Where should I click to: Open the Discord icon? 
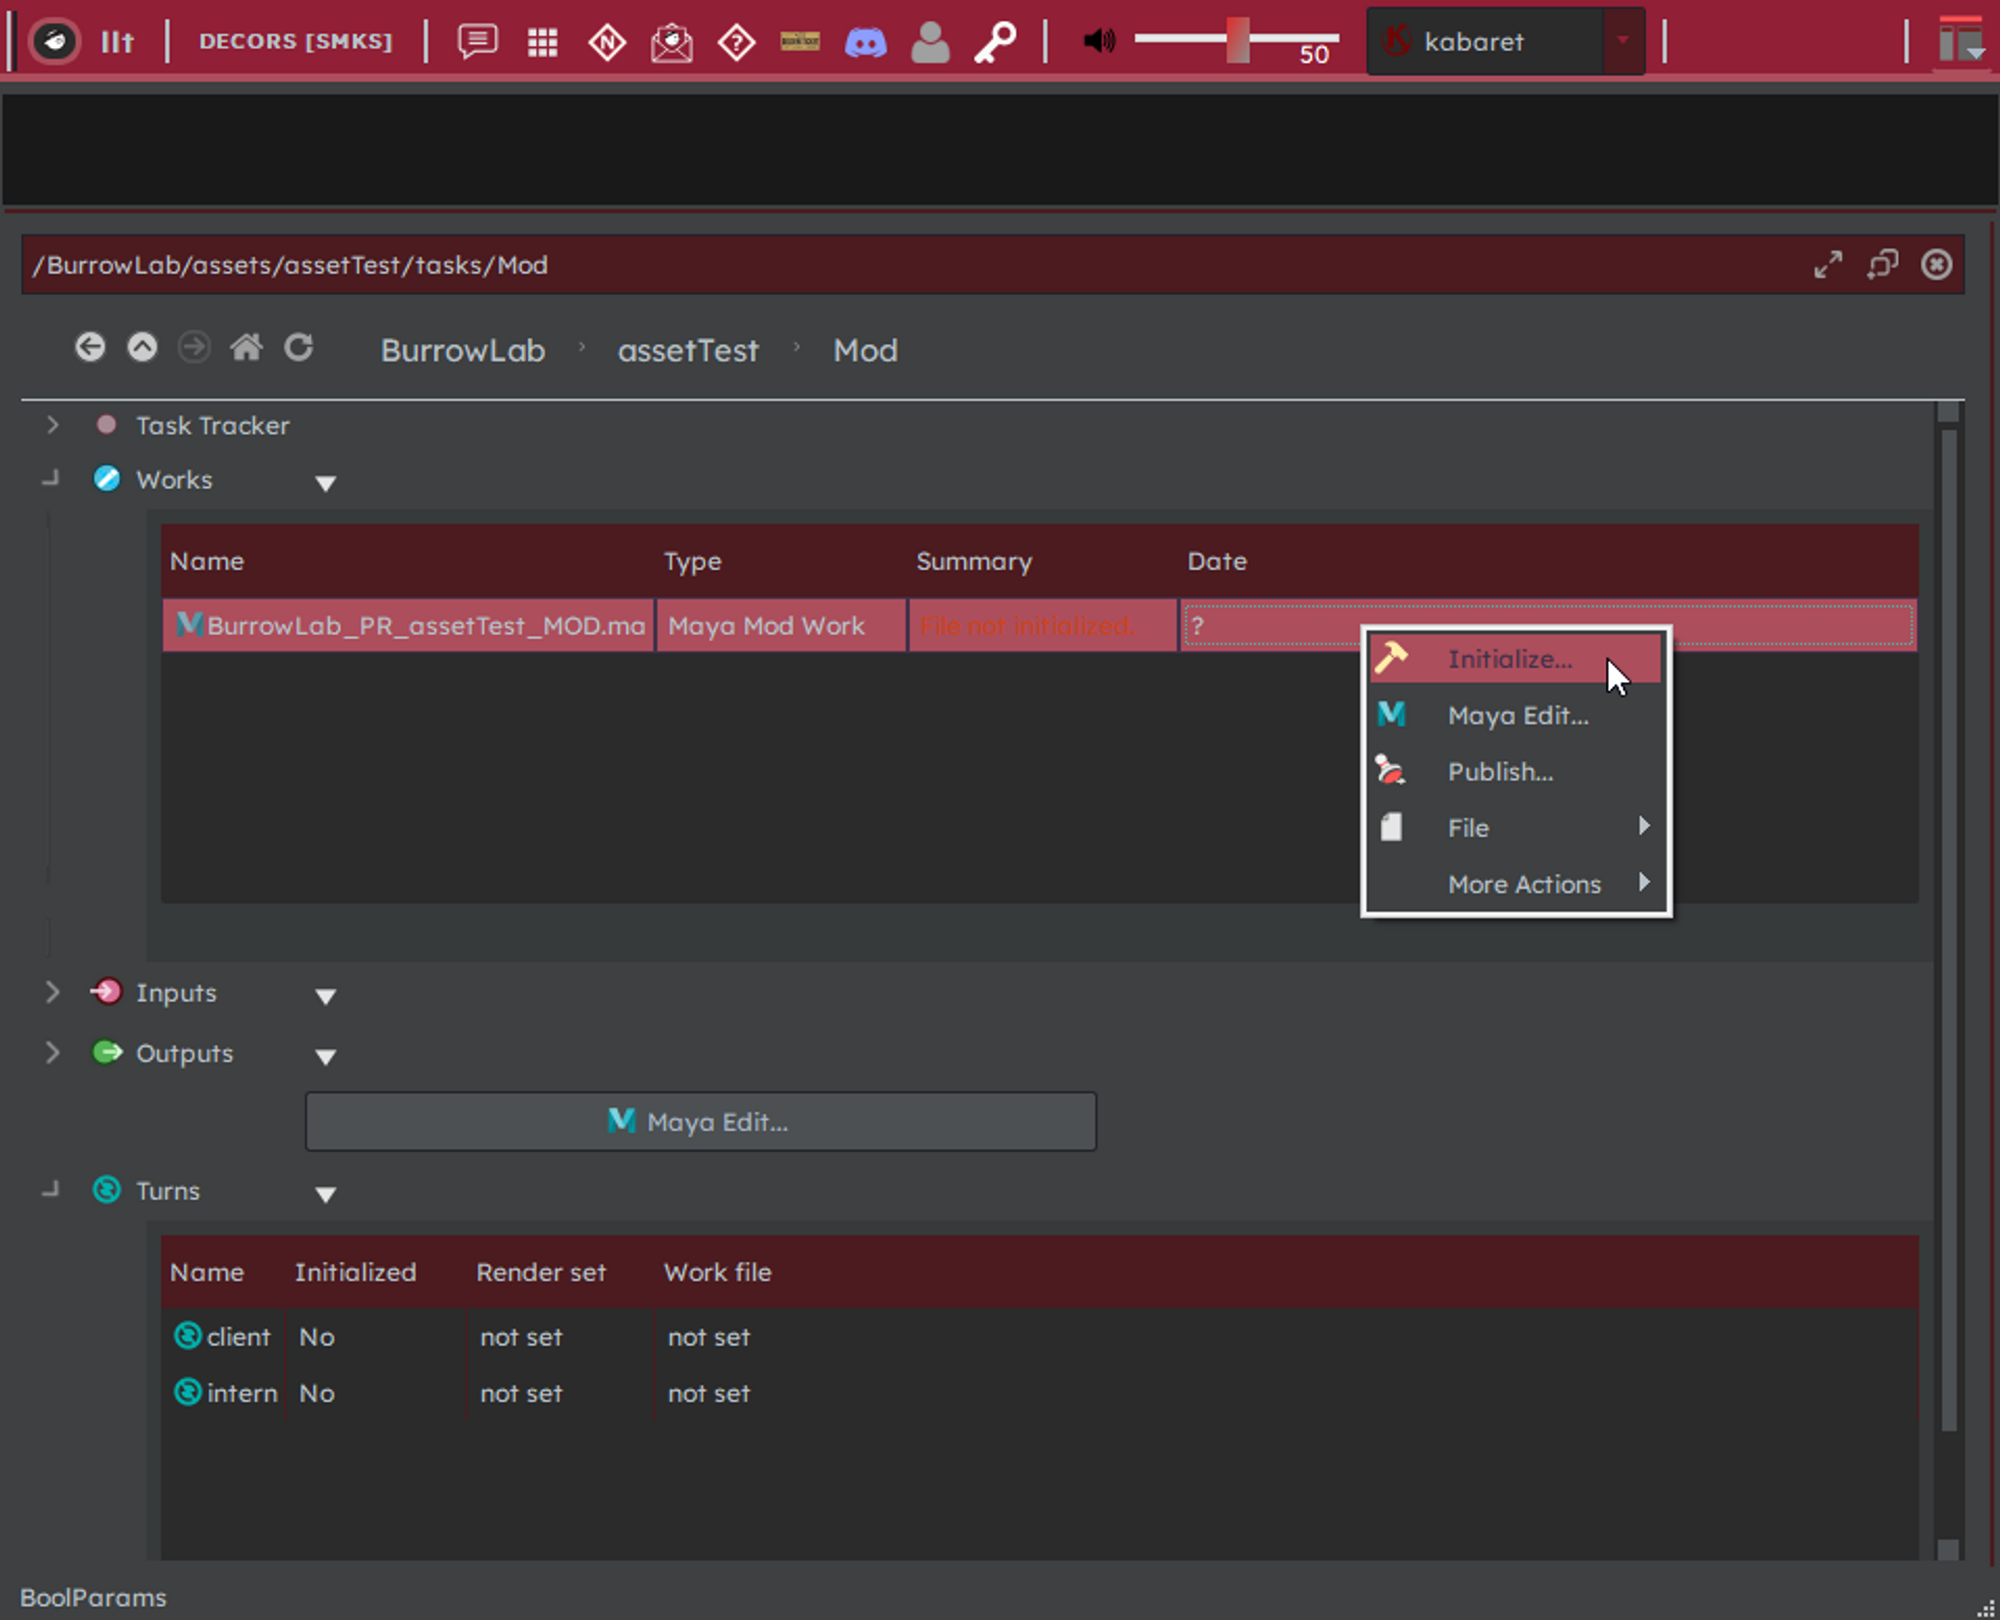(866, 42)
